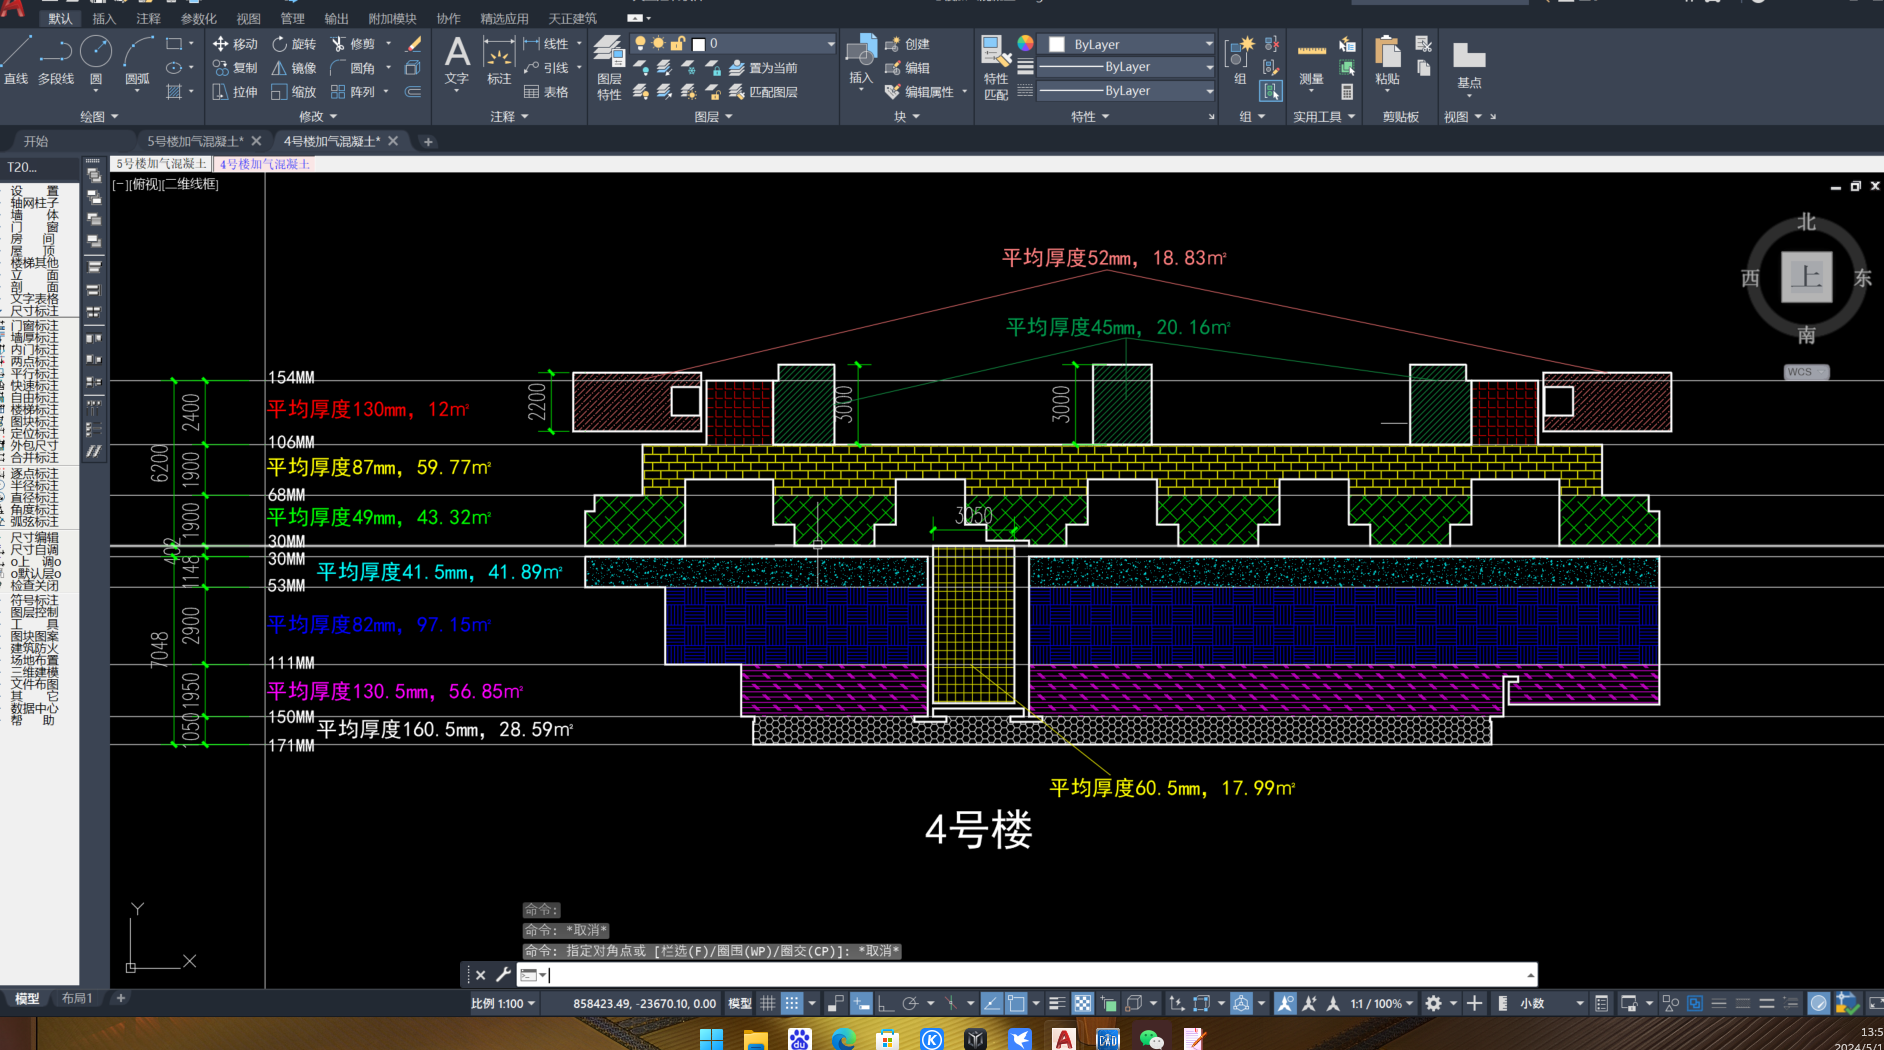Open the ByLayer lineweight dropdown

pos(1127,67)
